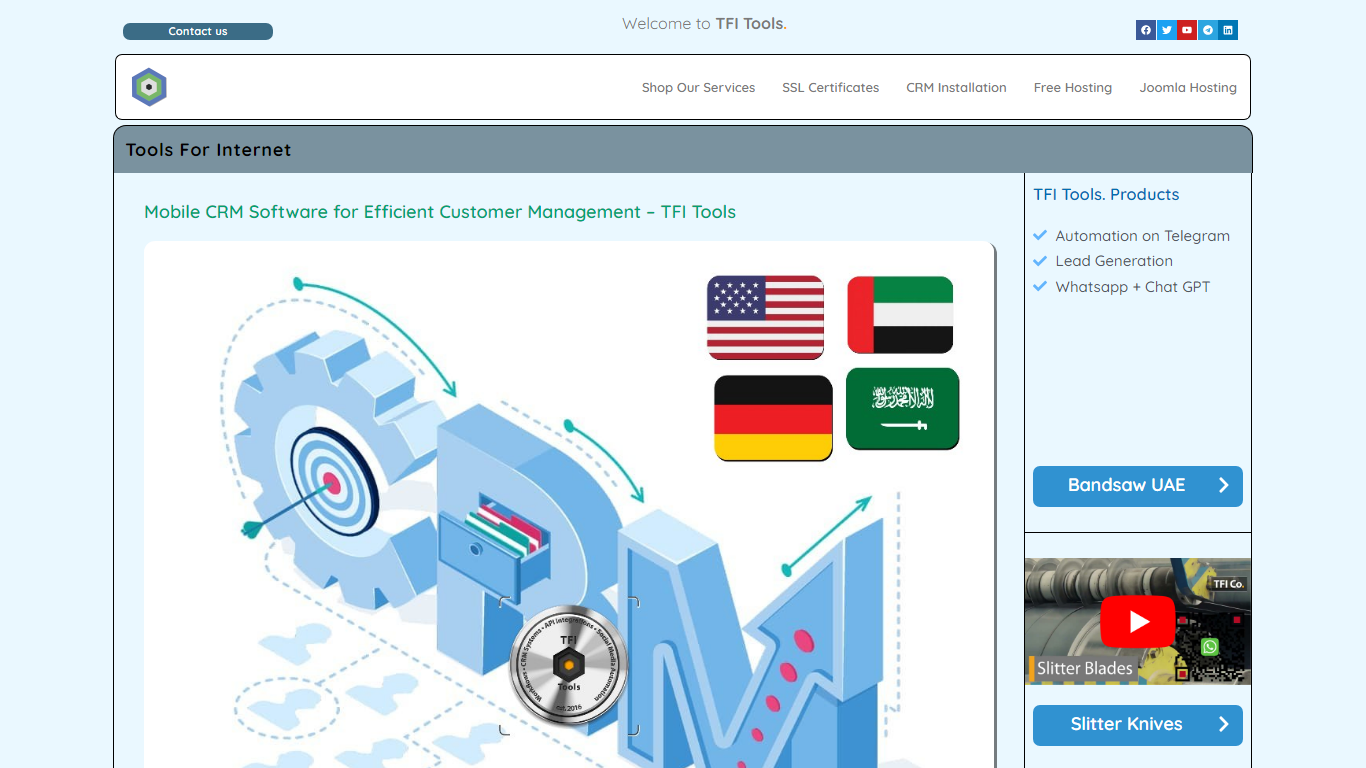
Task: Select the United States flag
Action: [x=765, y=318]
